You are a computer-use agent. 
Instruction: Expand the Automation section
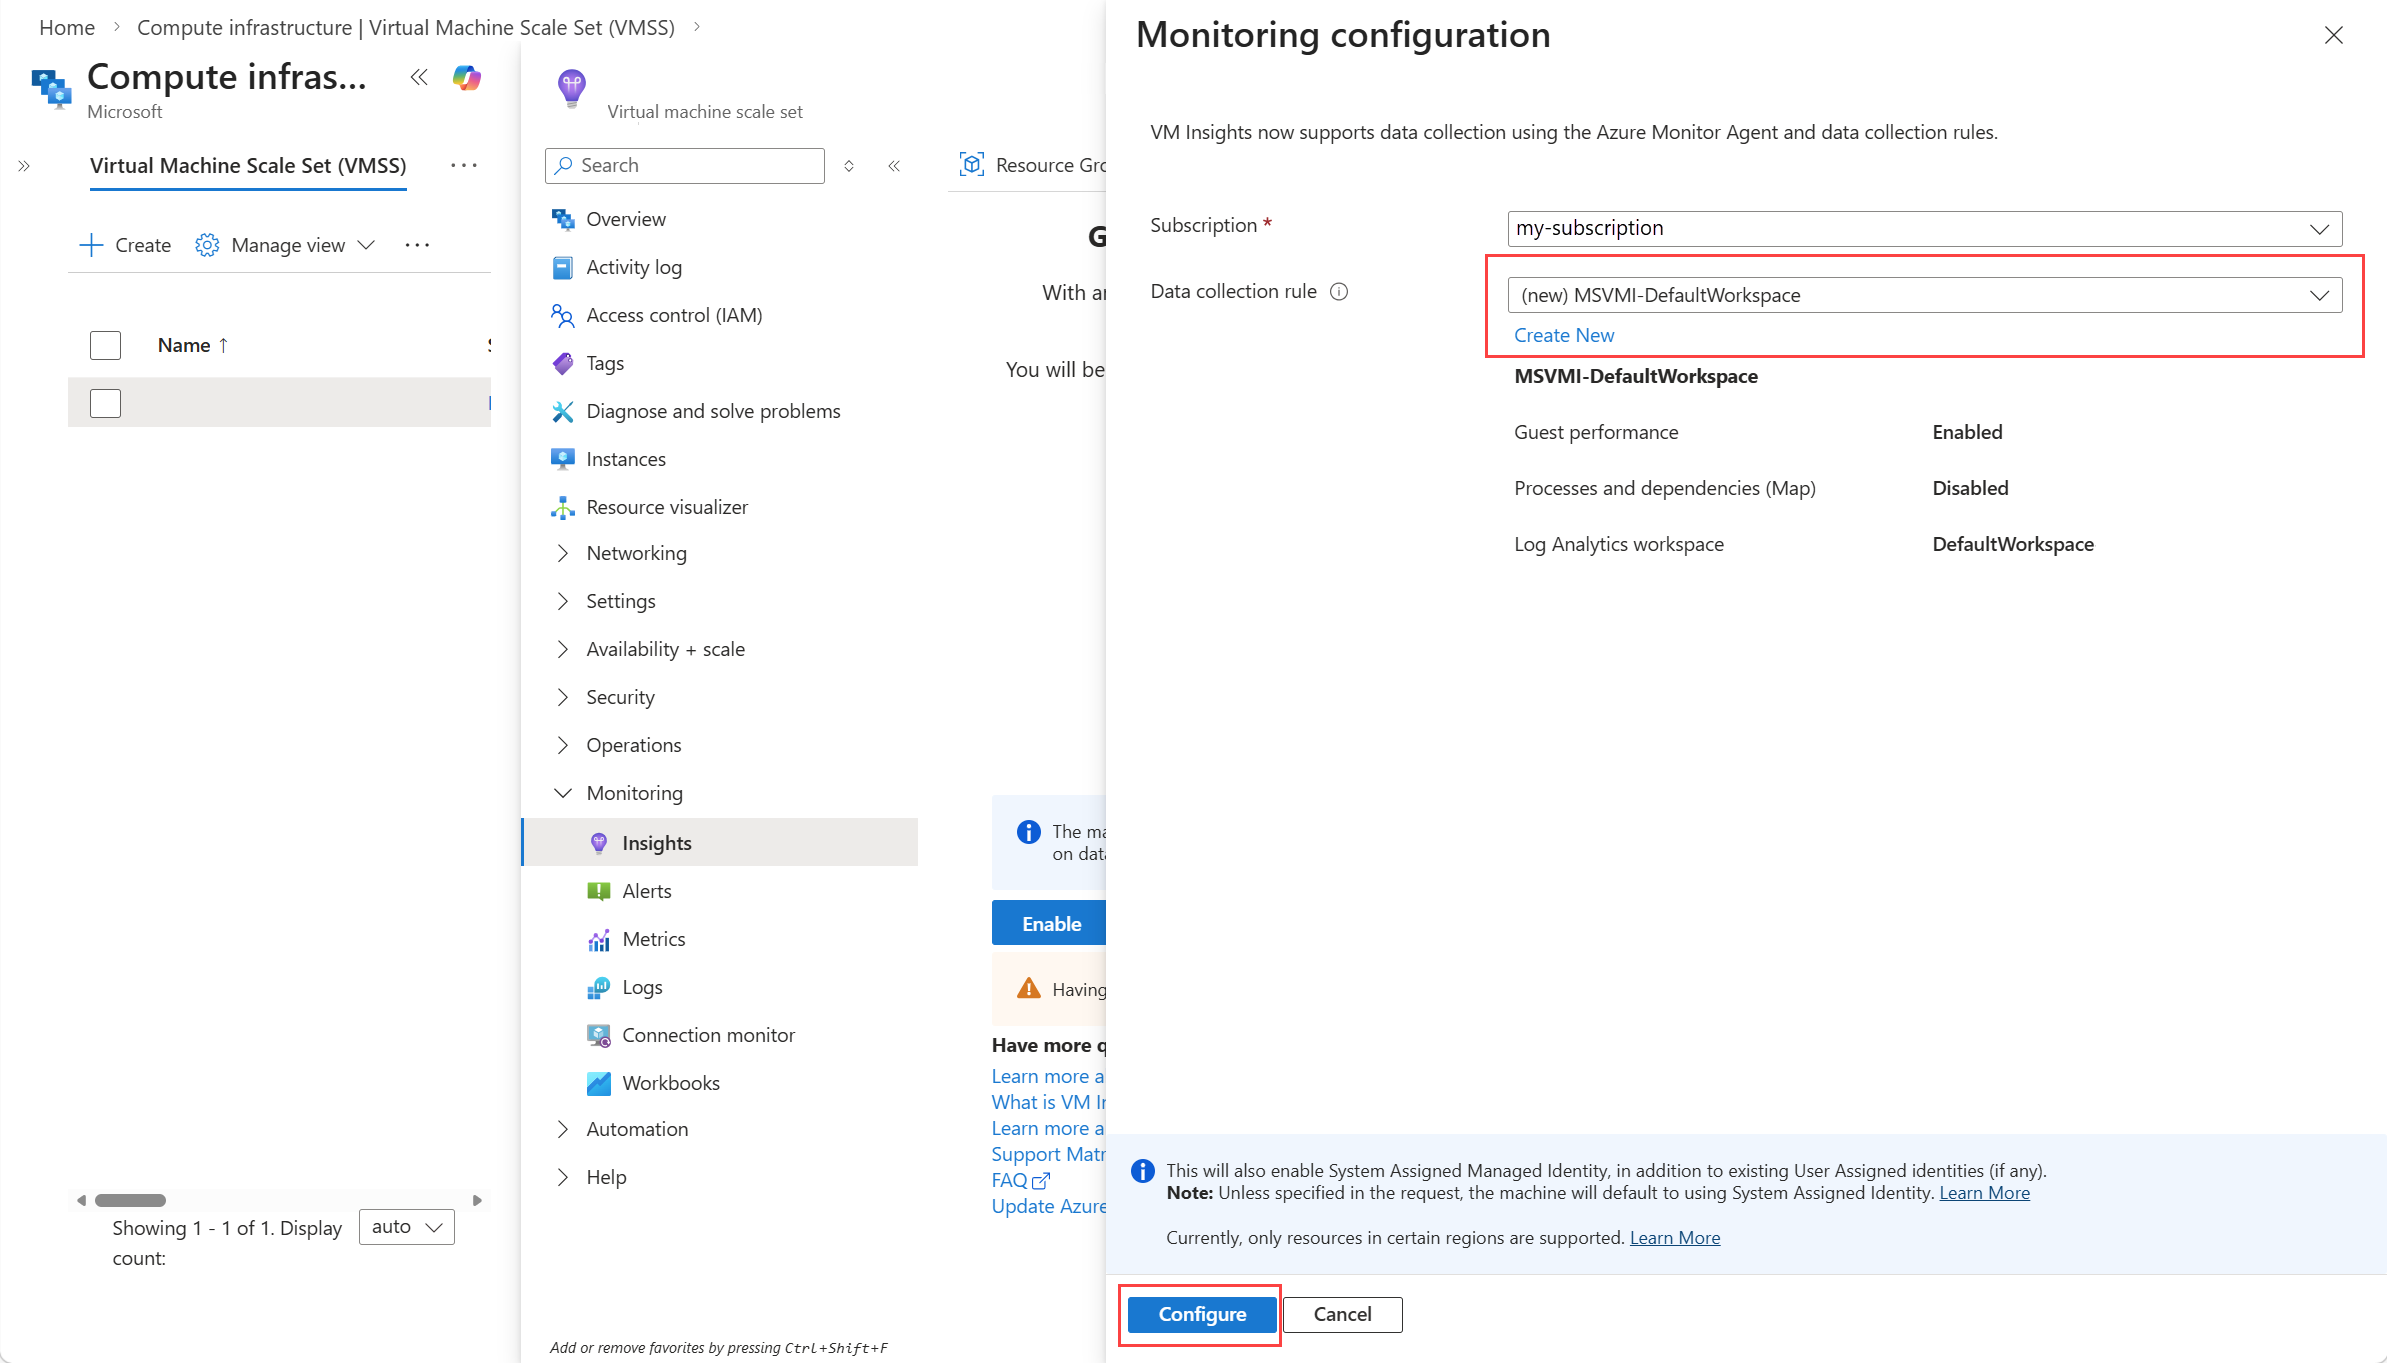pos(563,1129)
